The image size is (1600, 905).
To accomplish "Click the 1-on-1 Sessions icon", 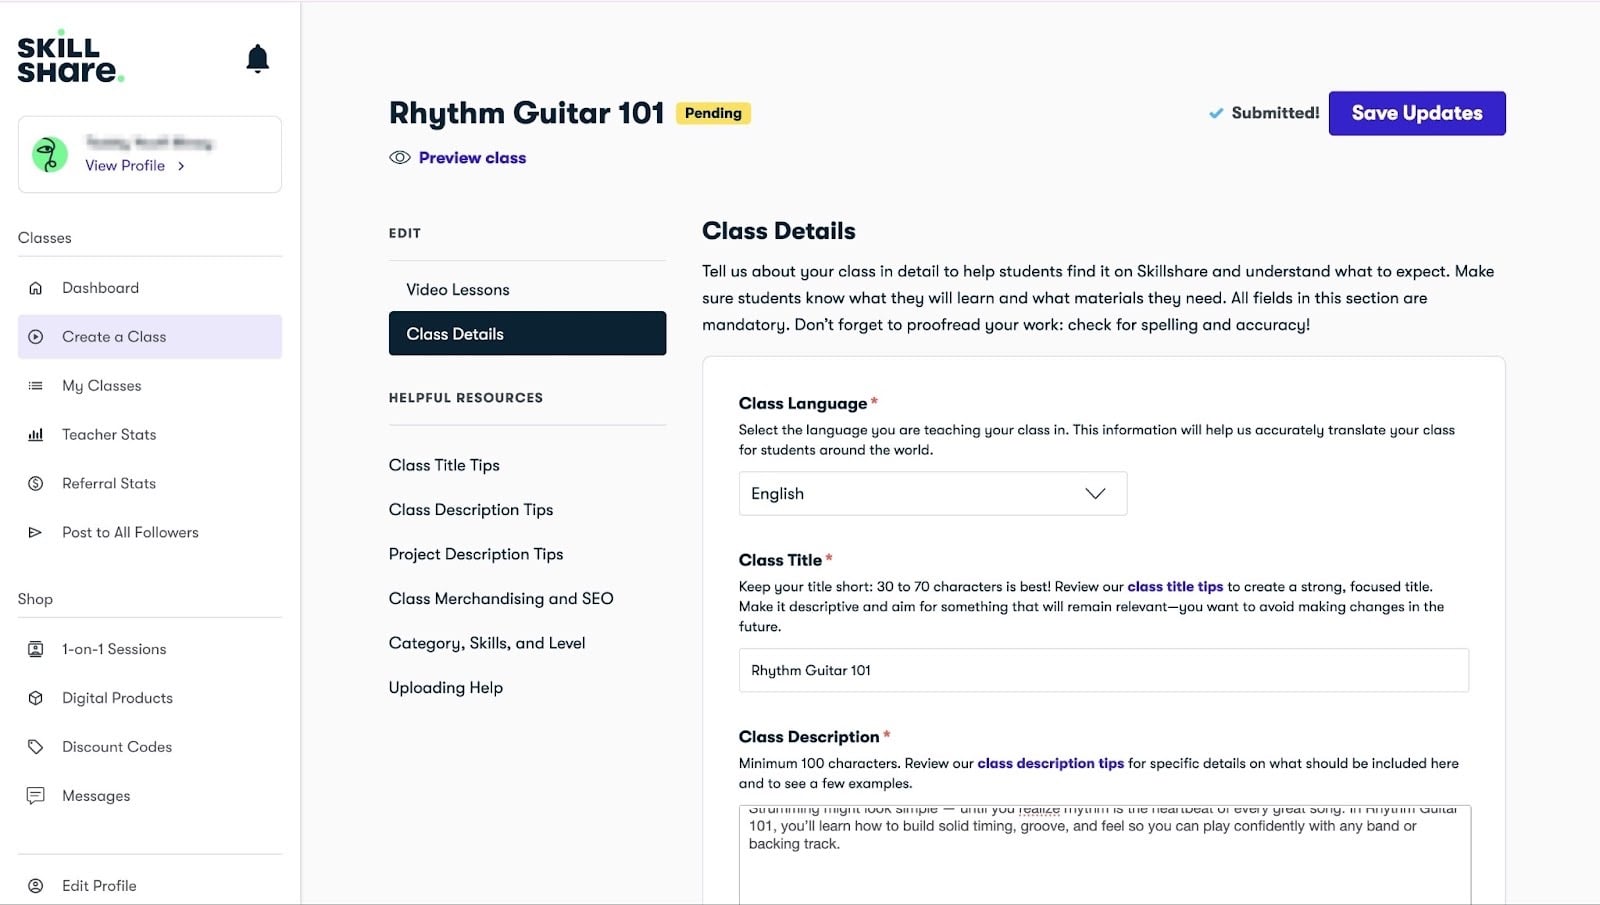I will [x=36, y=649].
